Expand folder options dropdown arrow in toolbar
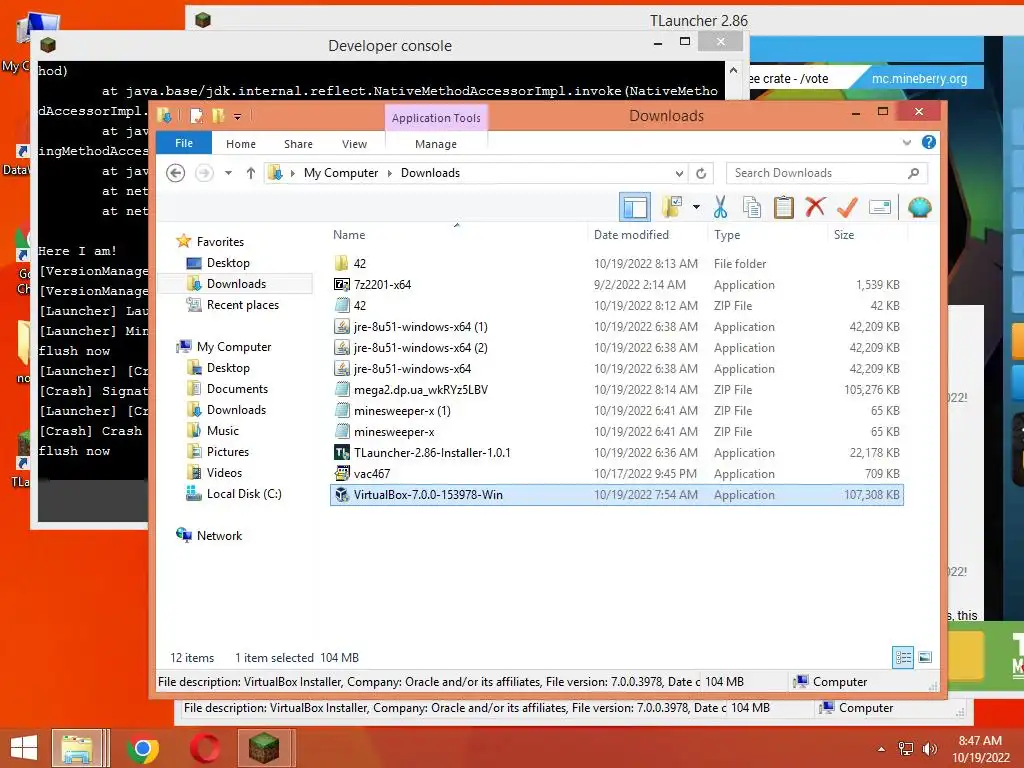1024x768 pixels. click(x=696, y=208)
